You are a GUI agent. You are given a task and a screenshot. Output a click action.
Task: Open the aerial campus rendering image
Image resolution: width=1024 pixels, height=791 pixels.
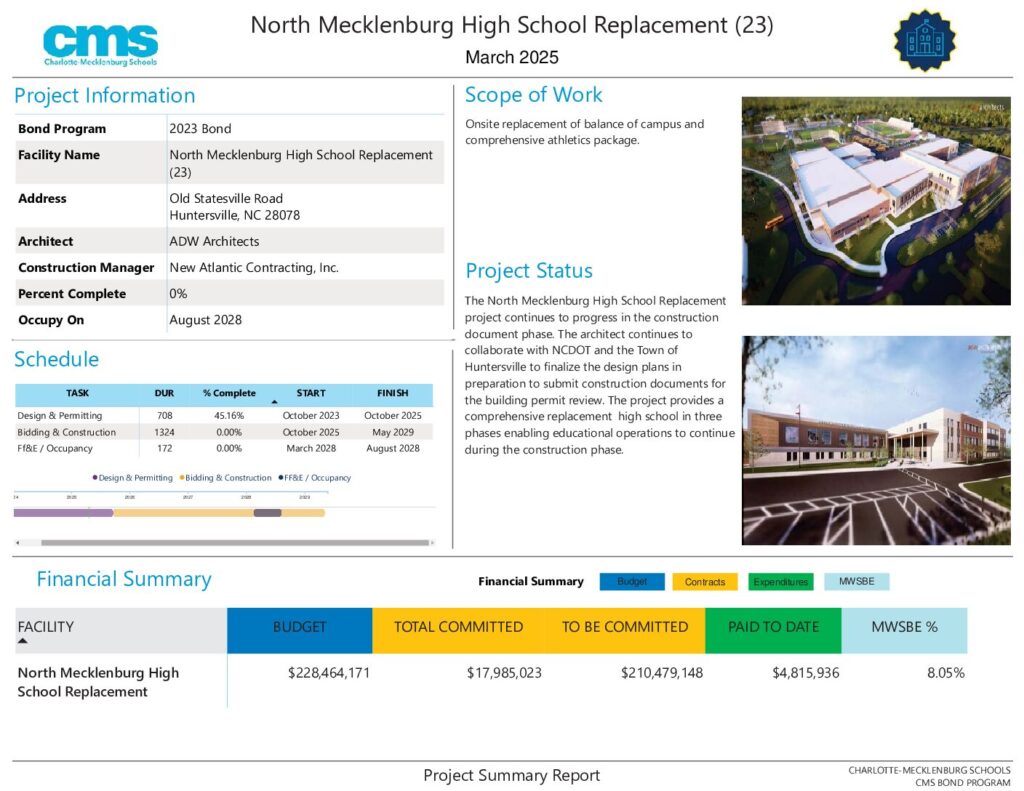[x=876, y=201]
